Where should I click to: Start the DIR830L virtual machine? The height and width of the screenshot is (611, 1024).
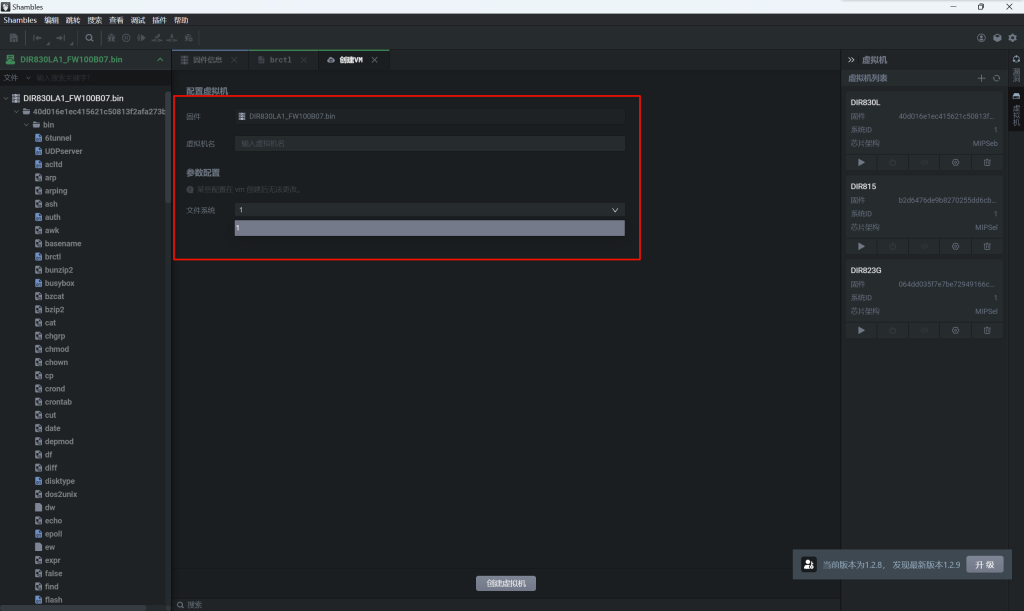(x=861, y=162)
